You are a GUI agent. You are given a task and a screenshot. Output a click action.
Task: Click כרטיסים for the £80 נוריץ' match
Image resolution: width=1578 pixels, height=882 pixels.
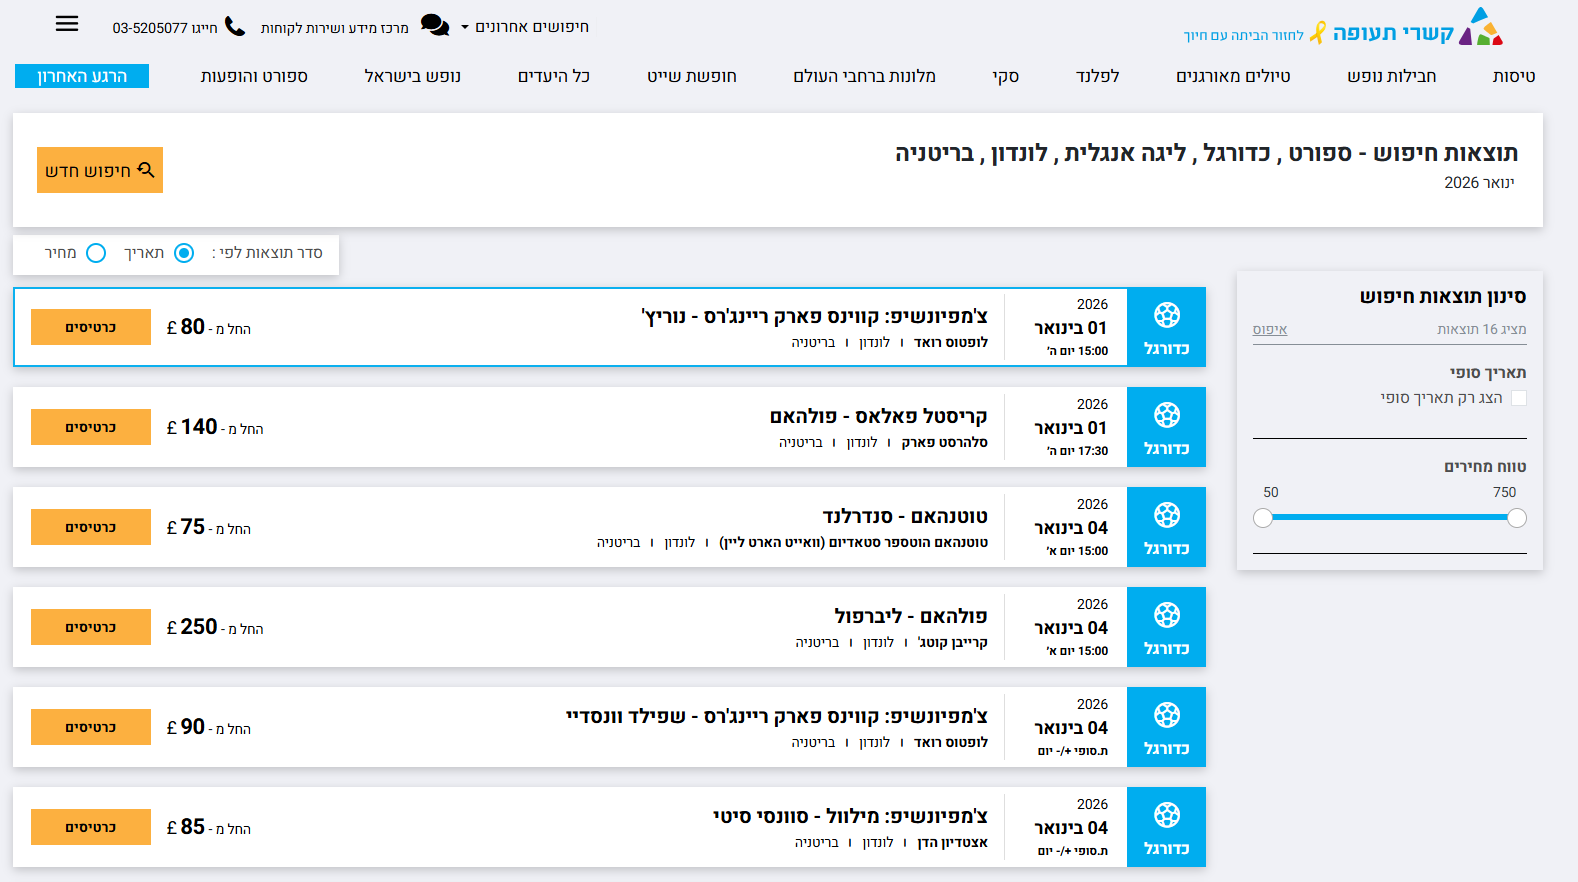click(x=91, y=327)
